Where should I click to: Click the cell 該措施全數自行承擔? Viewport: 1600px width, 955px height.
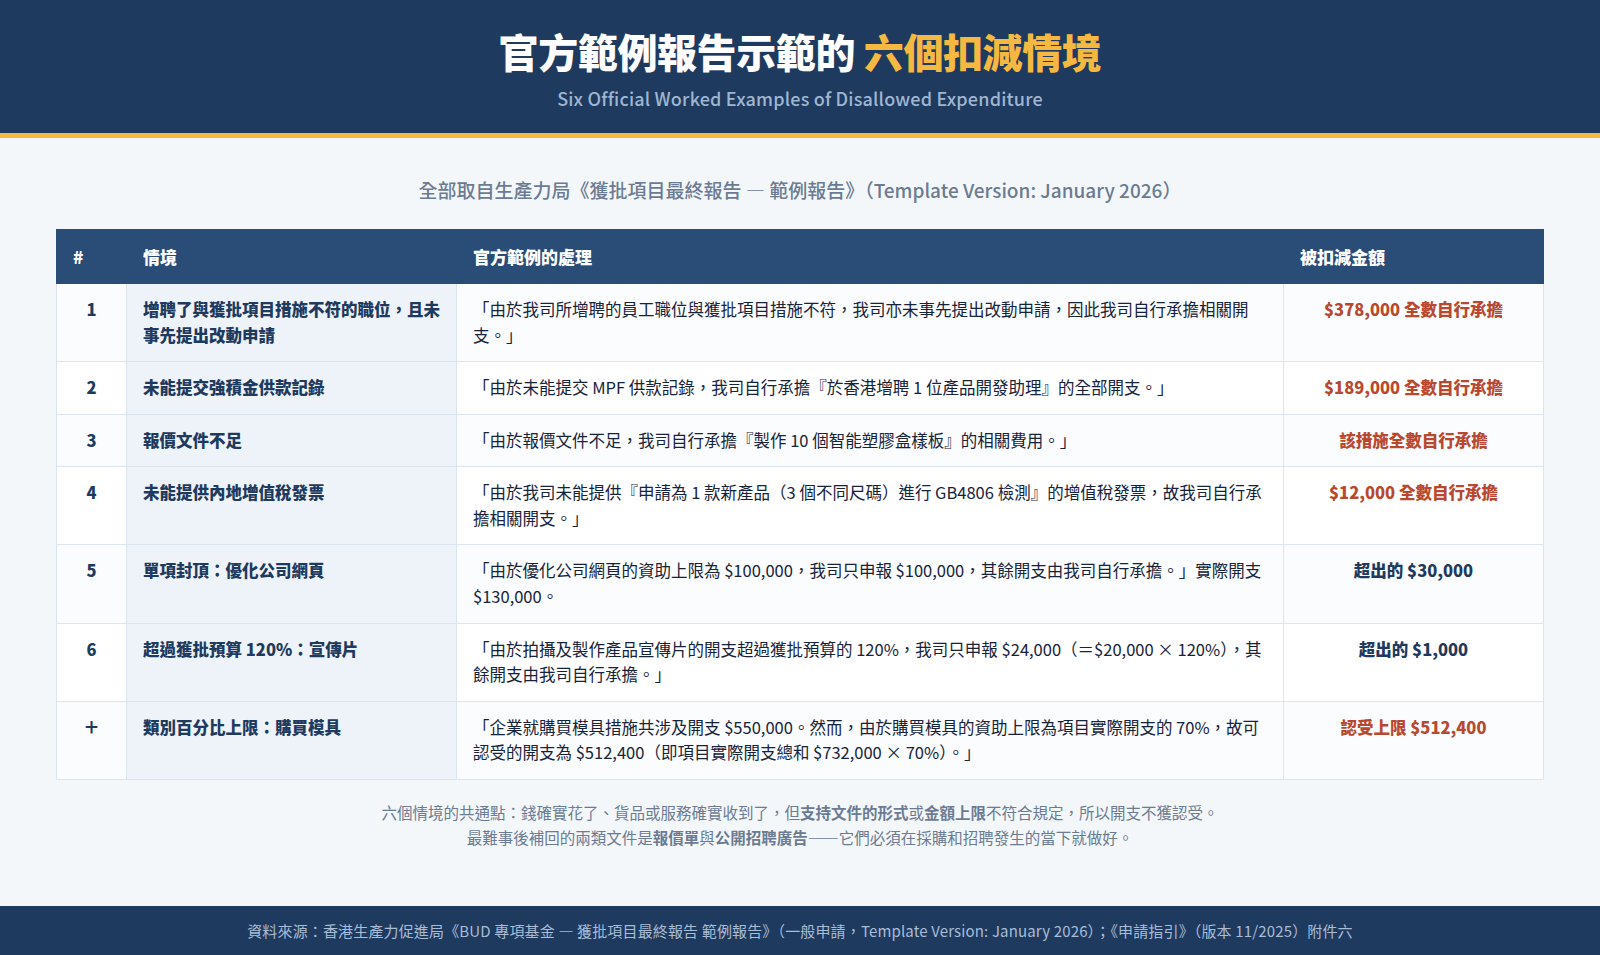(1413, 441)
